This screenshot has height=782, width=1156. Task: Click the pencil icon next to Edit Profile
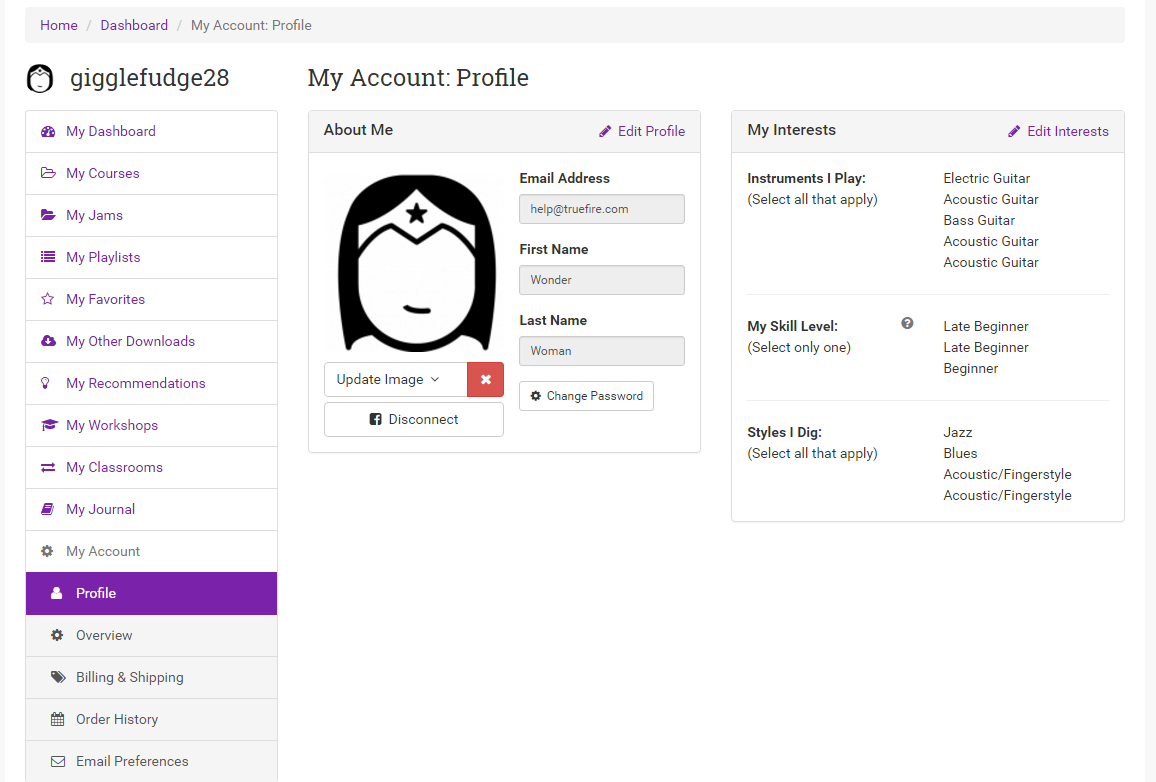[x=605, y=131]
